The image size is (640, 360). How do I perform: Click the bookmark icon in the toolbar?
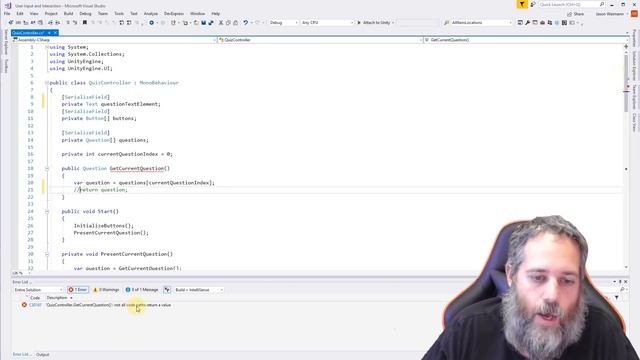[85, 23]
